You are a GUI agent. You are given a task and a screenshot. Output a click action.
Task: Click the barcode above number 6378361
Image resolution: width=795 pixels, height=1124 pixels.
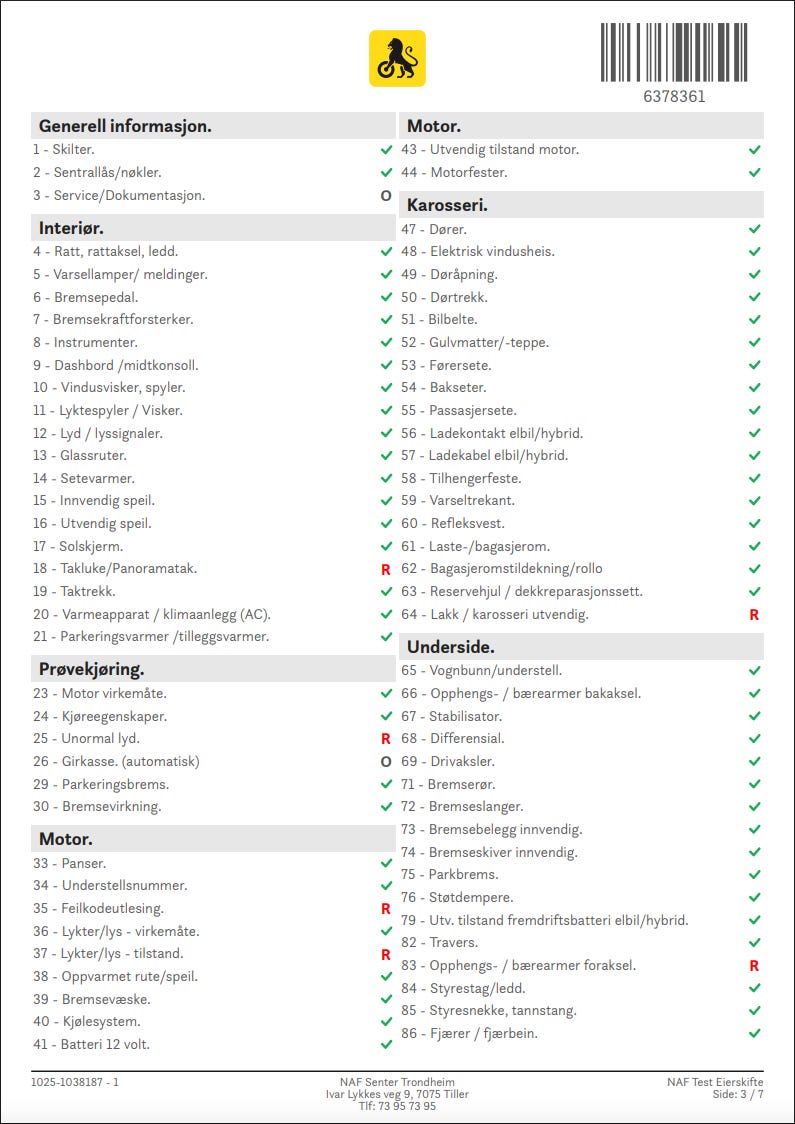pos(674,52)
